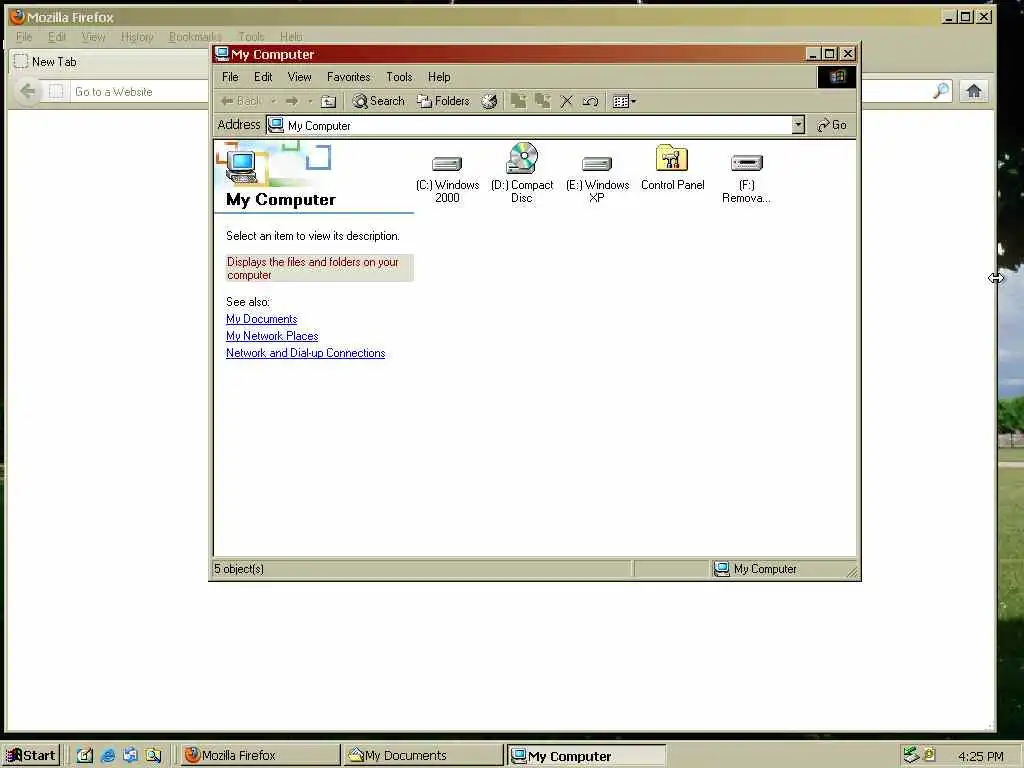Screen dimensions: 1024x768
Task: Click the fourth quick launch search icon
Action: coord(153,756)
